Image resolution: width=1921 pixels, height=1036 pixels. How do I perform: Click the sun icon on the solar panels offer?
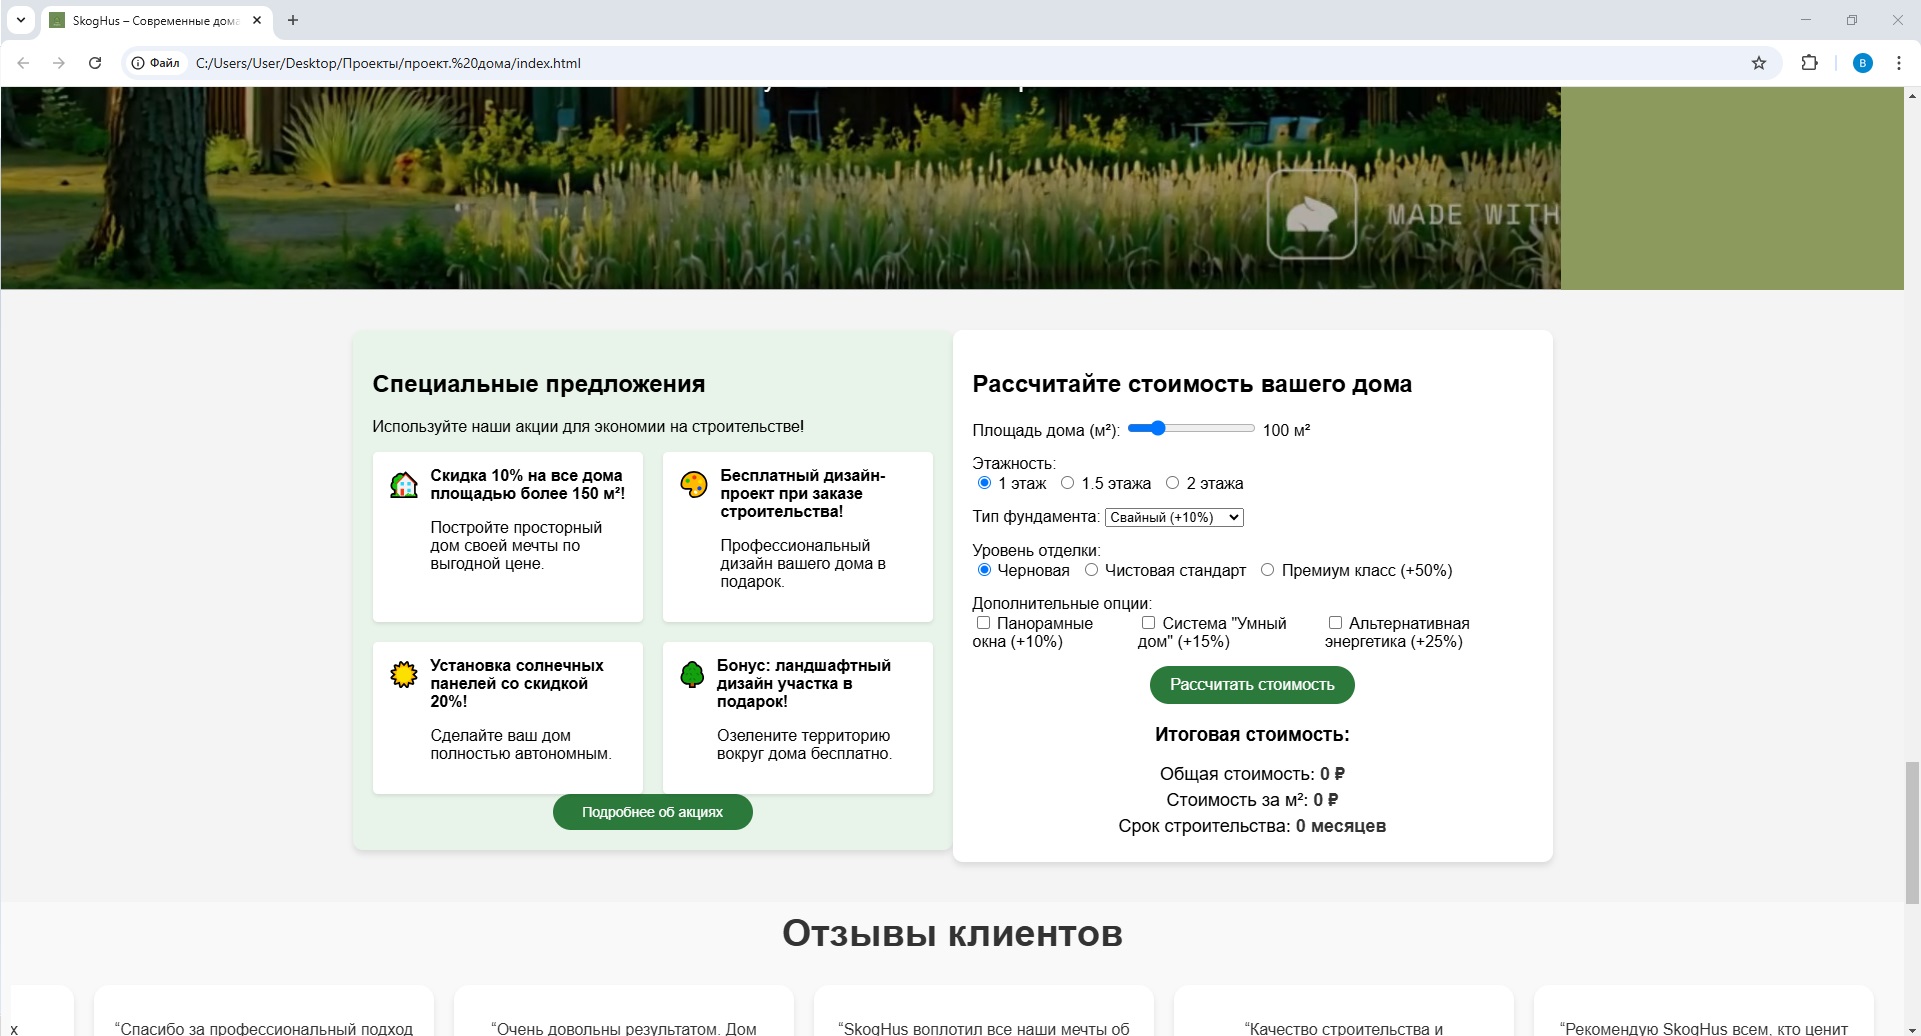403,675
